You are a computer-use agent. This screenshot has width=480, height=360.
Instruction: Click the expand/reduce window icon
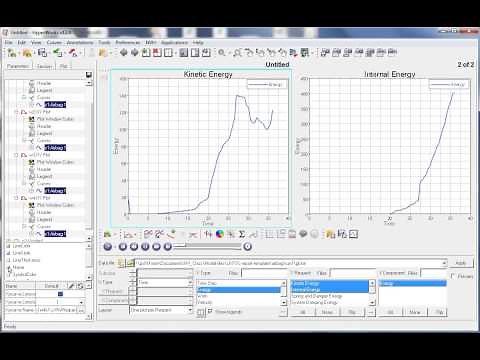click(x=184, y=52)
